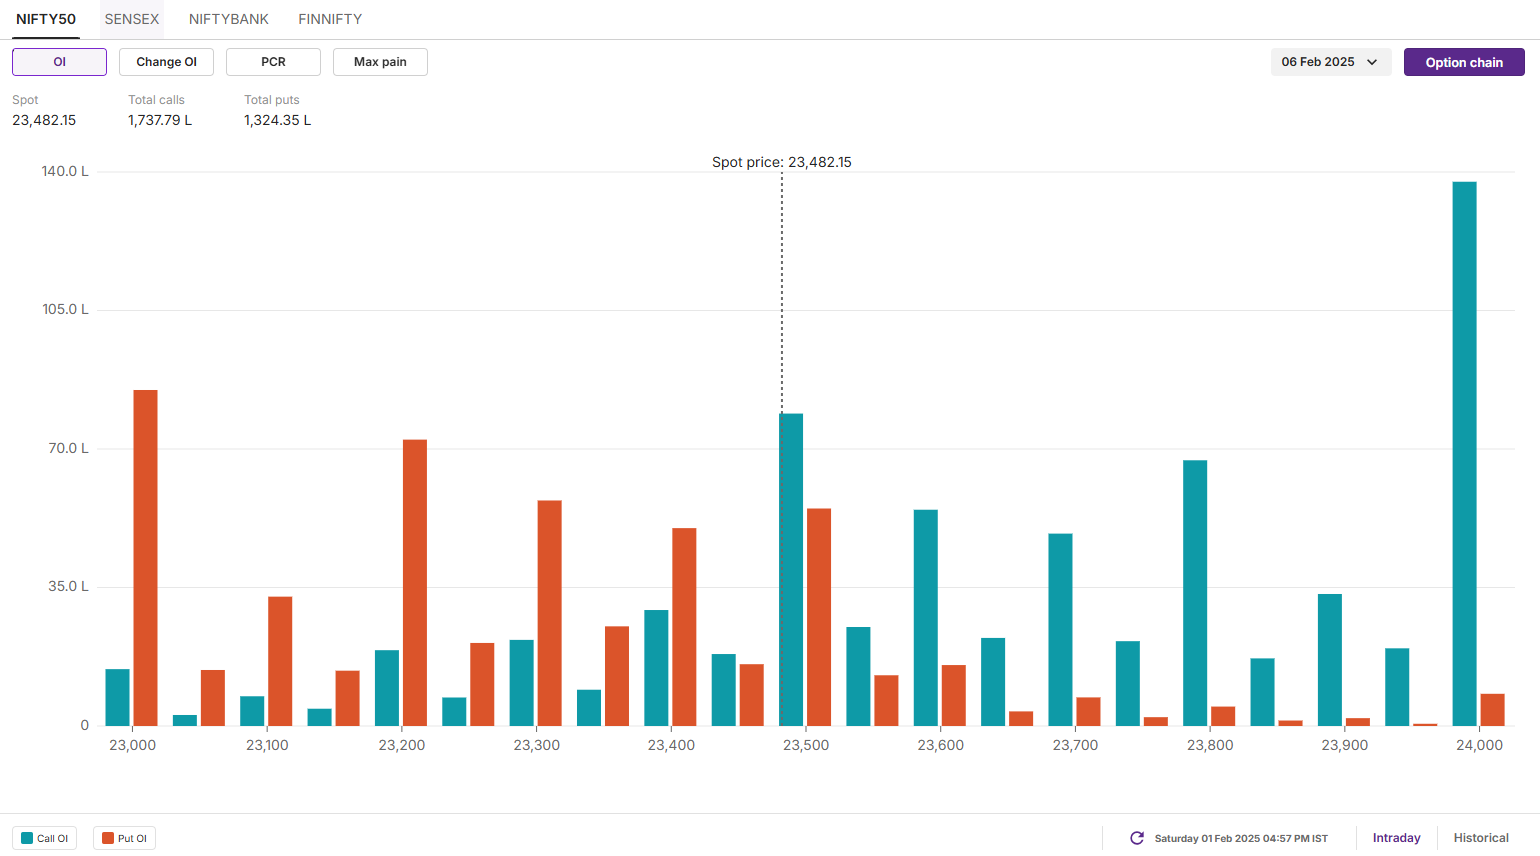The height and width of the screenshot is (856, 1540).
Task: Click the 23,500 strike axis label
Action: [x=806, y=745]
